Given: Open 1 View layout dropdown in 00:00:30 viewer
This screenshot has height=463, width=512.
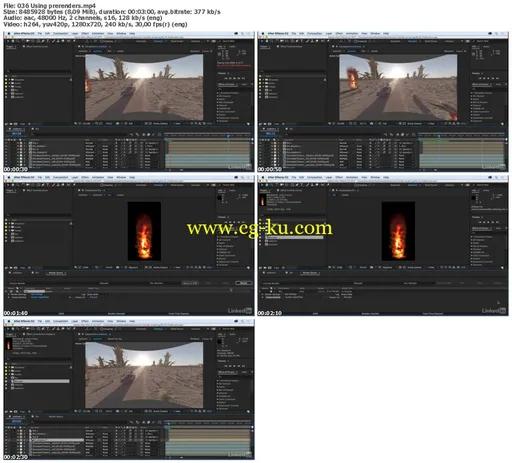Looking at the screenshot, I should coord(178,123).
